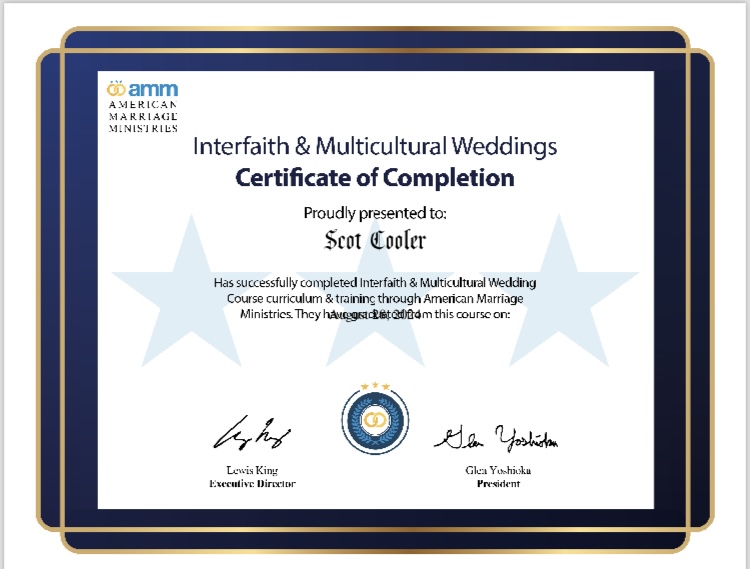Click the AMM interlocking rings logo icon

pyautogui.click(x=117, y=87)
